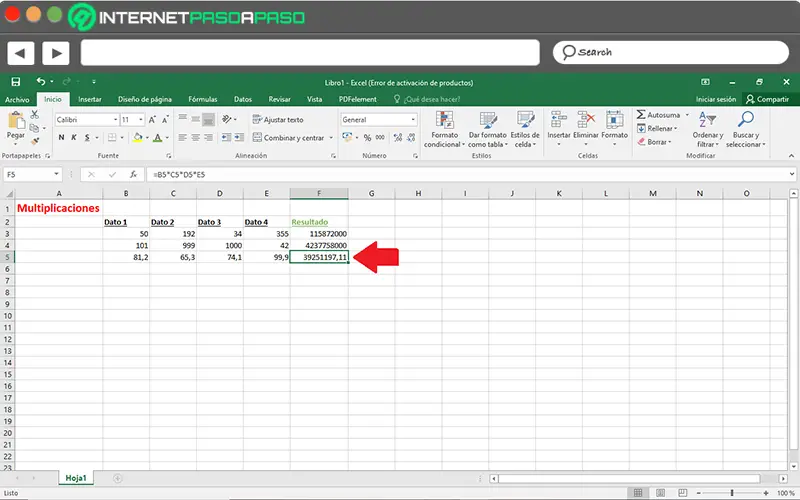Open the Borrar eraser dropdown
The width and height of the screenshot is (800, 500).
[x=654, y=142]
